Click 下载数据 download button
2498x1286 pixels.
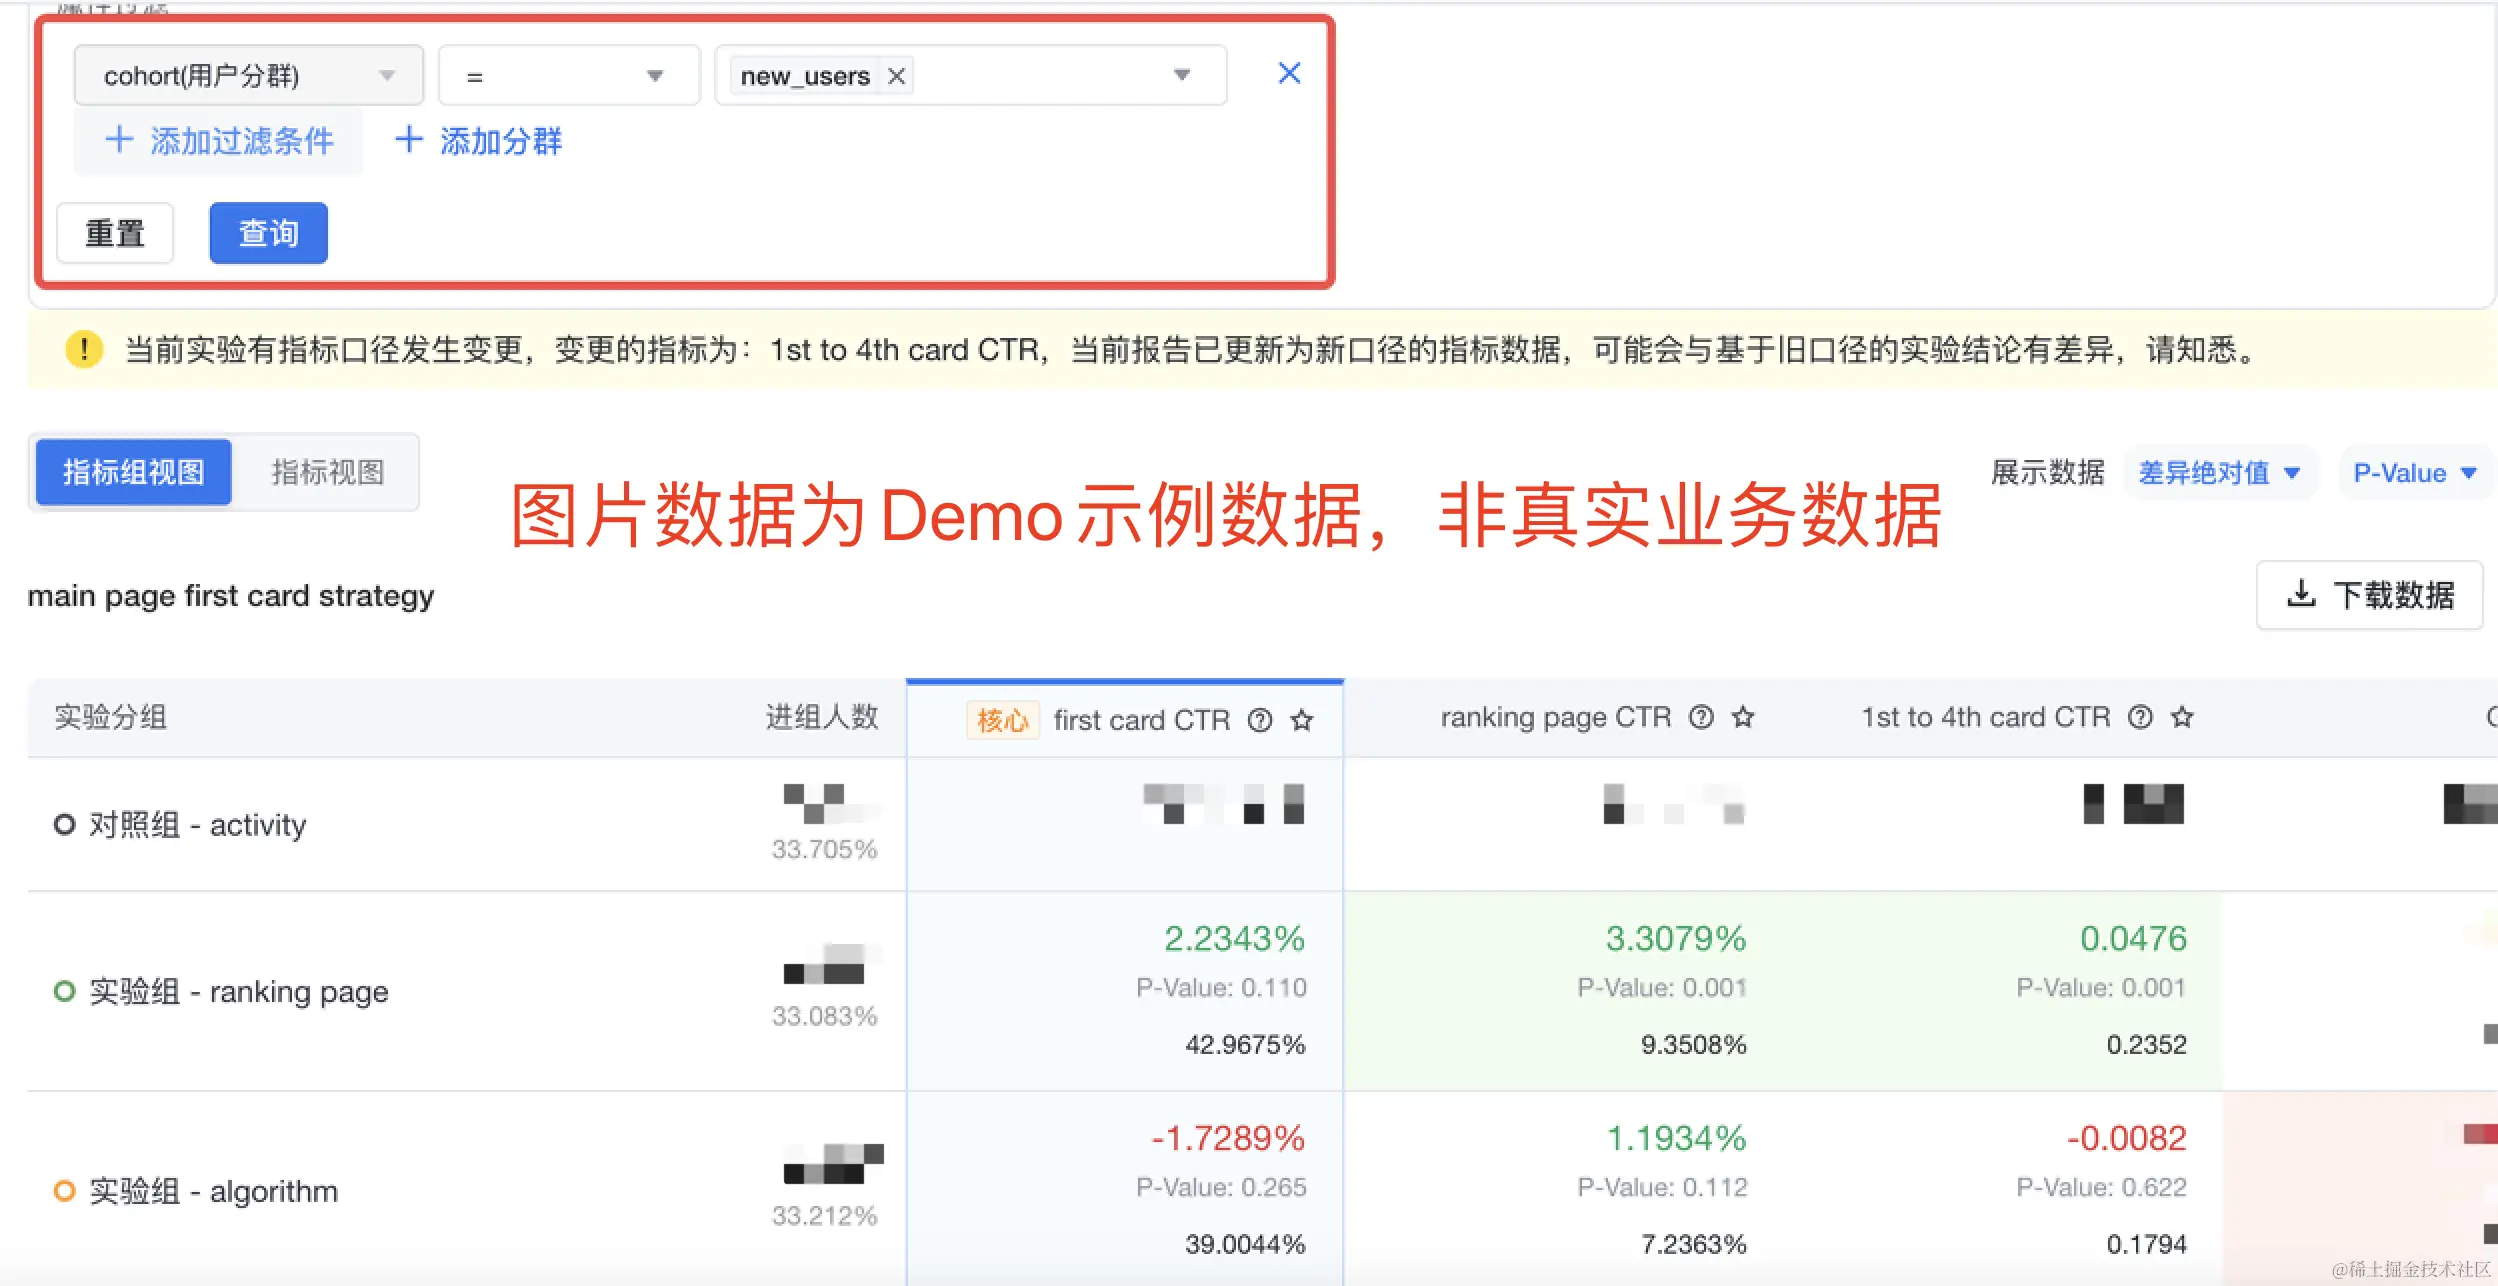pyautogui.click(x=2369, y=595)
